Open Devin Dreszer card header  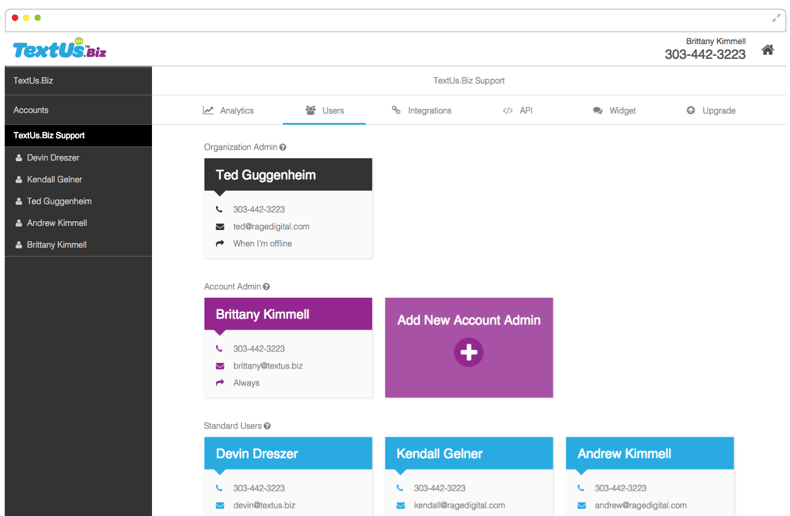288,453
